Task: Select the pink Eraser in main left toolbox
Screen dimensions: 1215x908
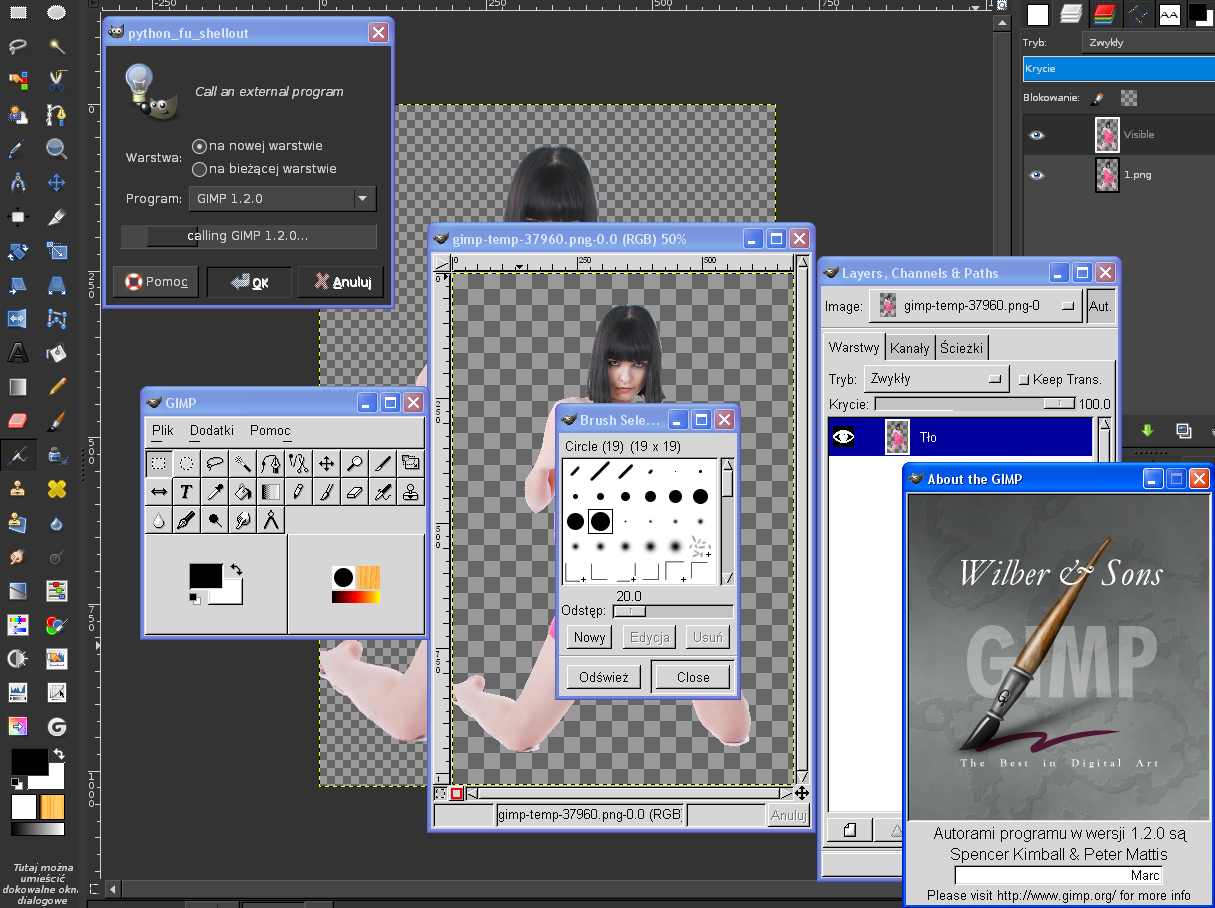Action: (18, 421)
